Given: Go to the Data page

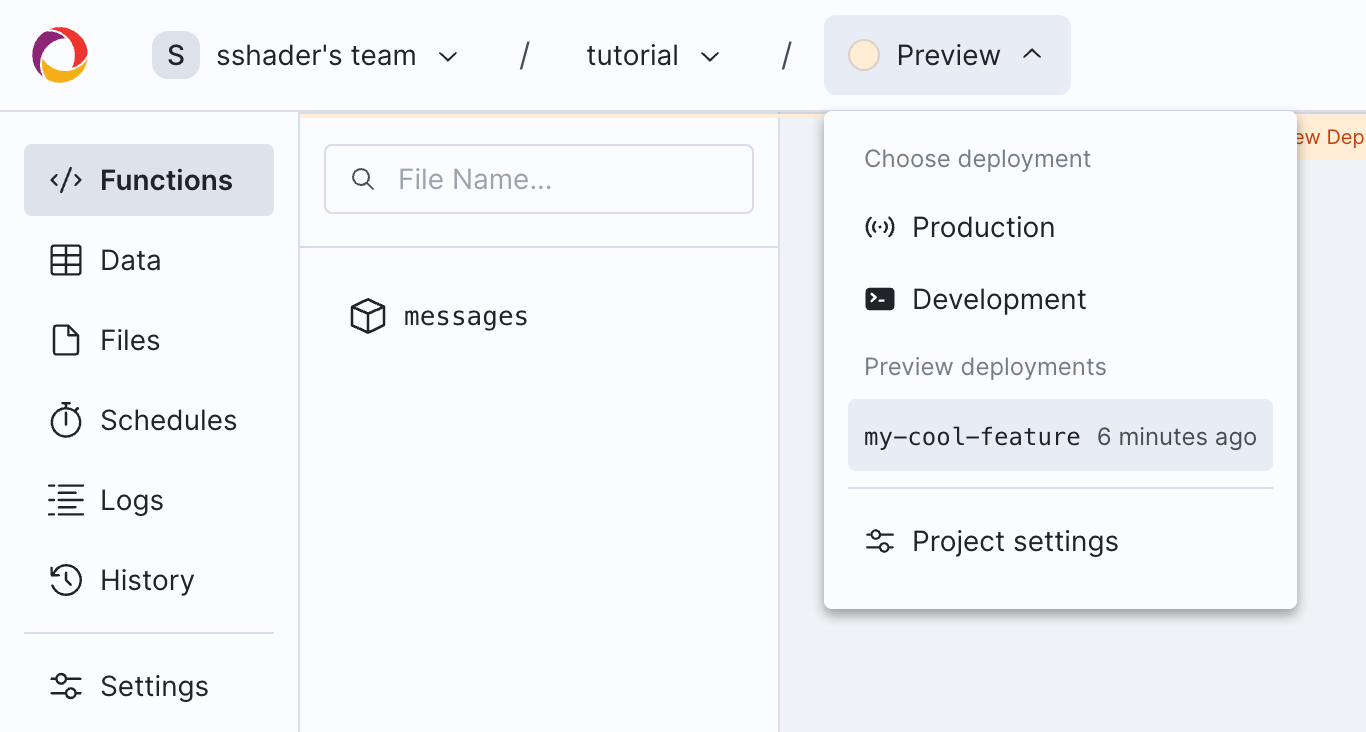Looking at the screenshot, I should coord(149,260).
